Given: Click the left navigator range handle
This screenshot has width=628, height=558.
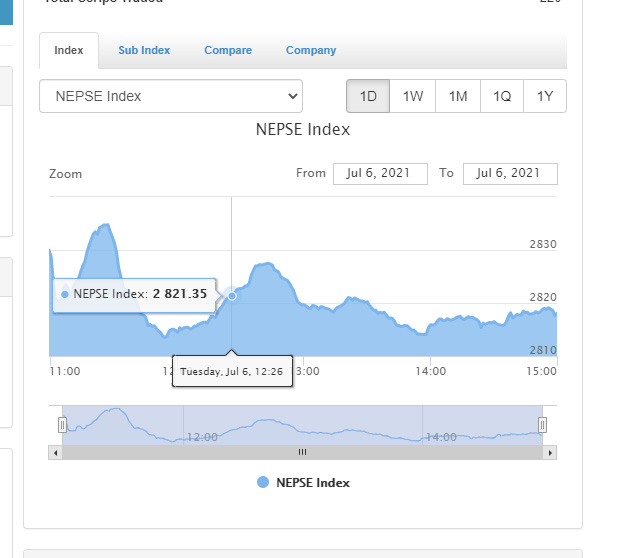Looking at the screenshot, I should [62, 425].
